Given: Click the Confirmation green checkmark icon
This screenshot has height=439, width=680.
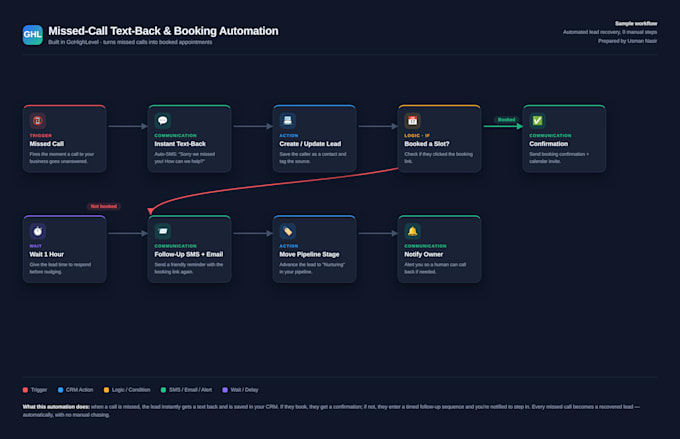Looking at the screenshot, I should pos(537,121).
